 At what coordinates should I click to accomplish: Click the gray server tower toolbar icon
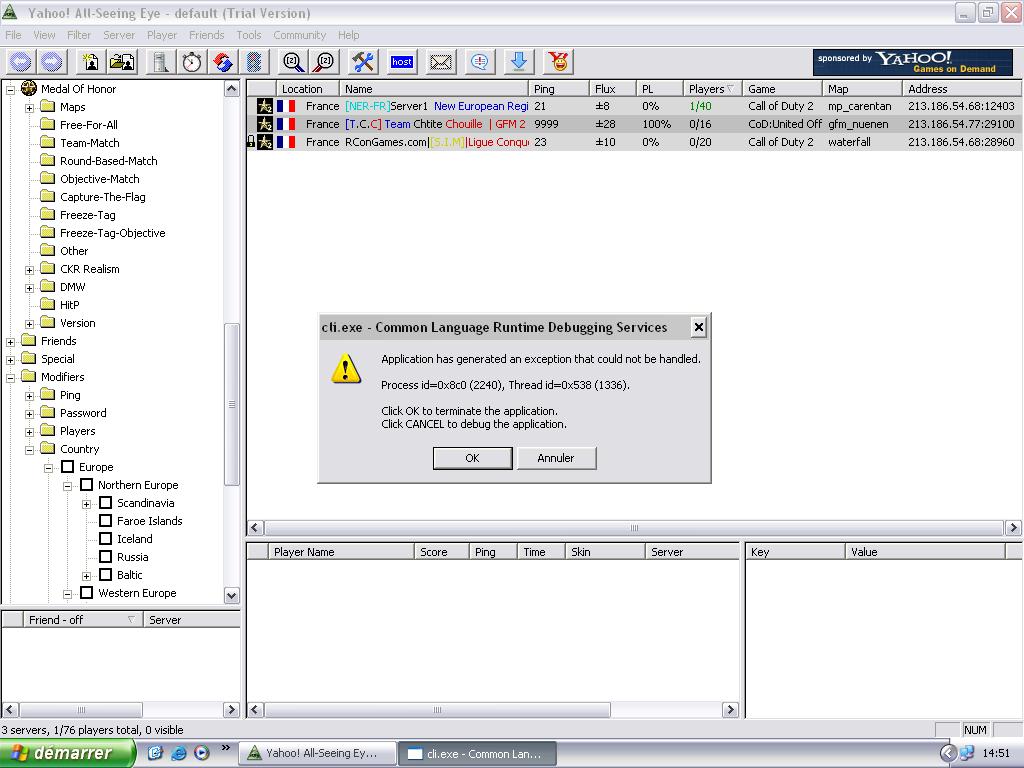click(160, 62)
